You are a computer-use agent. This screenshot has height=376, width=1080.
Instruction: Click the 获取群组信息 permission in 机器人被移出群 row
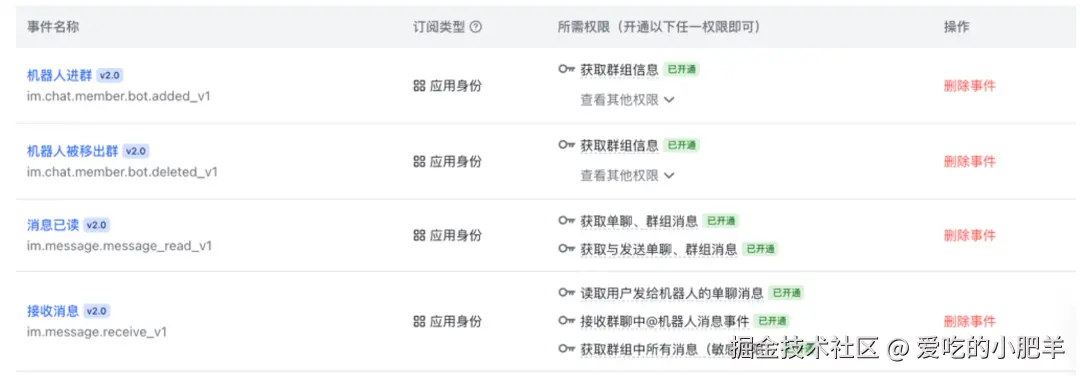click(x=619, y=145)
